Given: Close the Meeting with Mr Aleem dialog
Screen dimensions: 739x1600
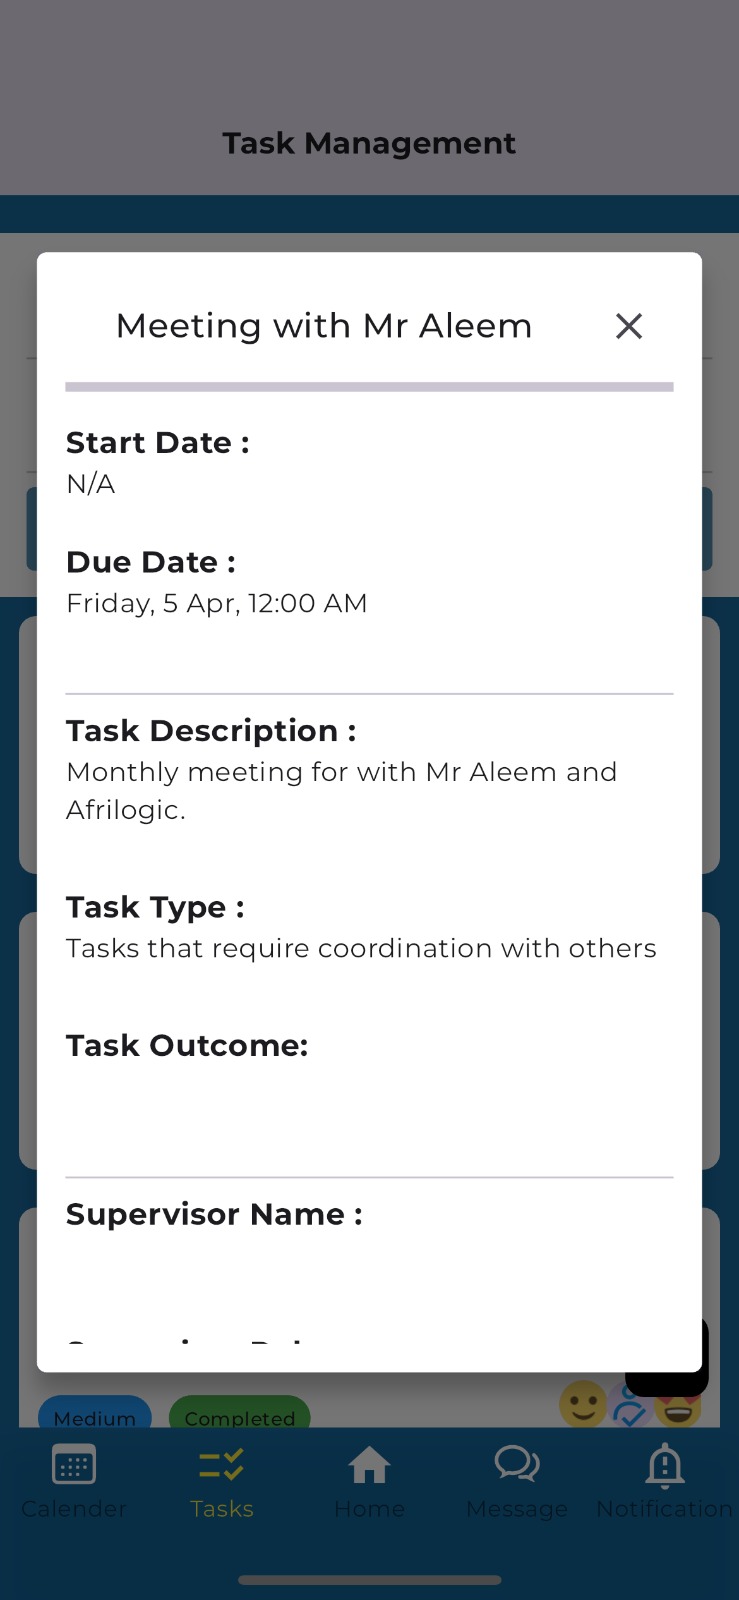Looking at the screenshot, I should 629,326.
